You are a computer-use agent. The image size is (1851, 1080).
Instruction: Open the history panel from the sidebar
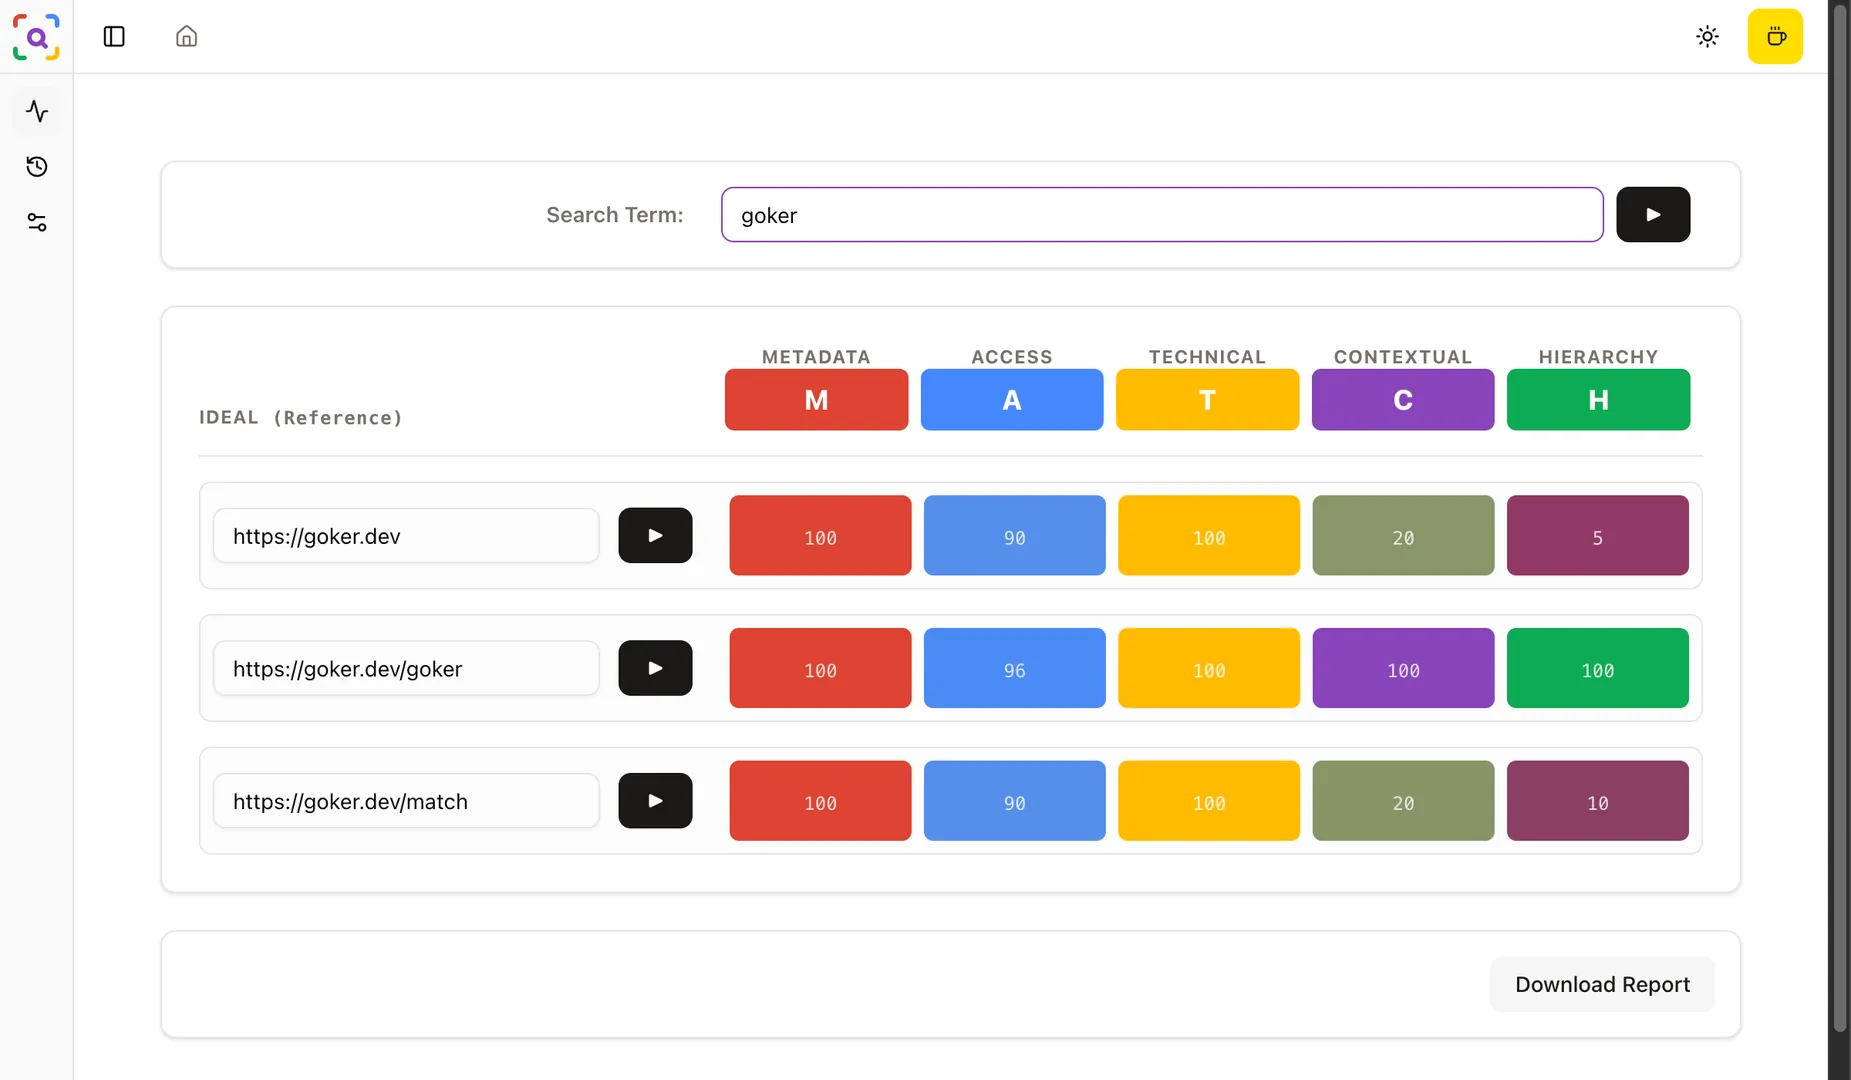pyautogui.click(x=37, y=166)
